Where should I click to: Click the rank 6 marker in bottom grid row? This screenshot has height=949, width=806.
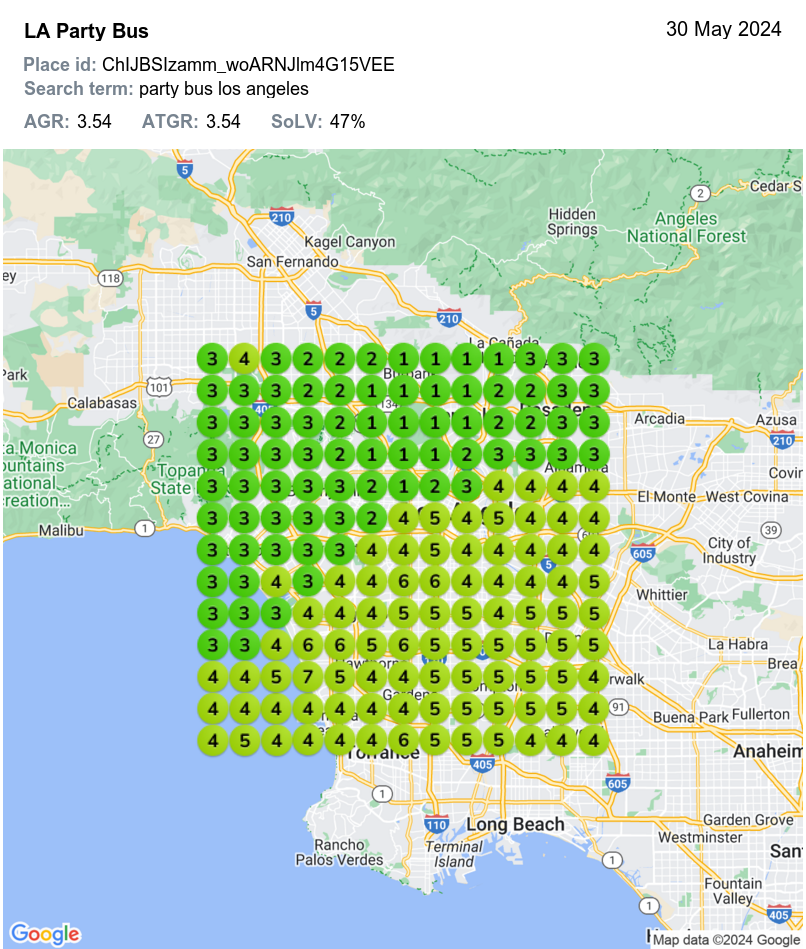404,741
